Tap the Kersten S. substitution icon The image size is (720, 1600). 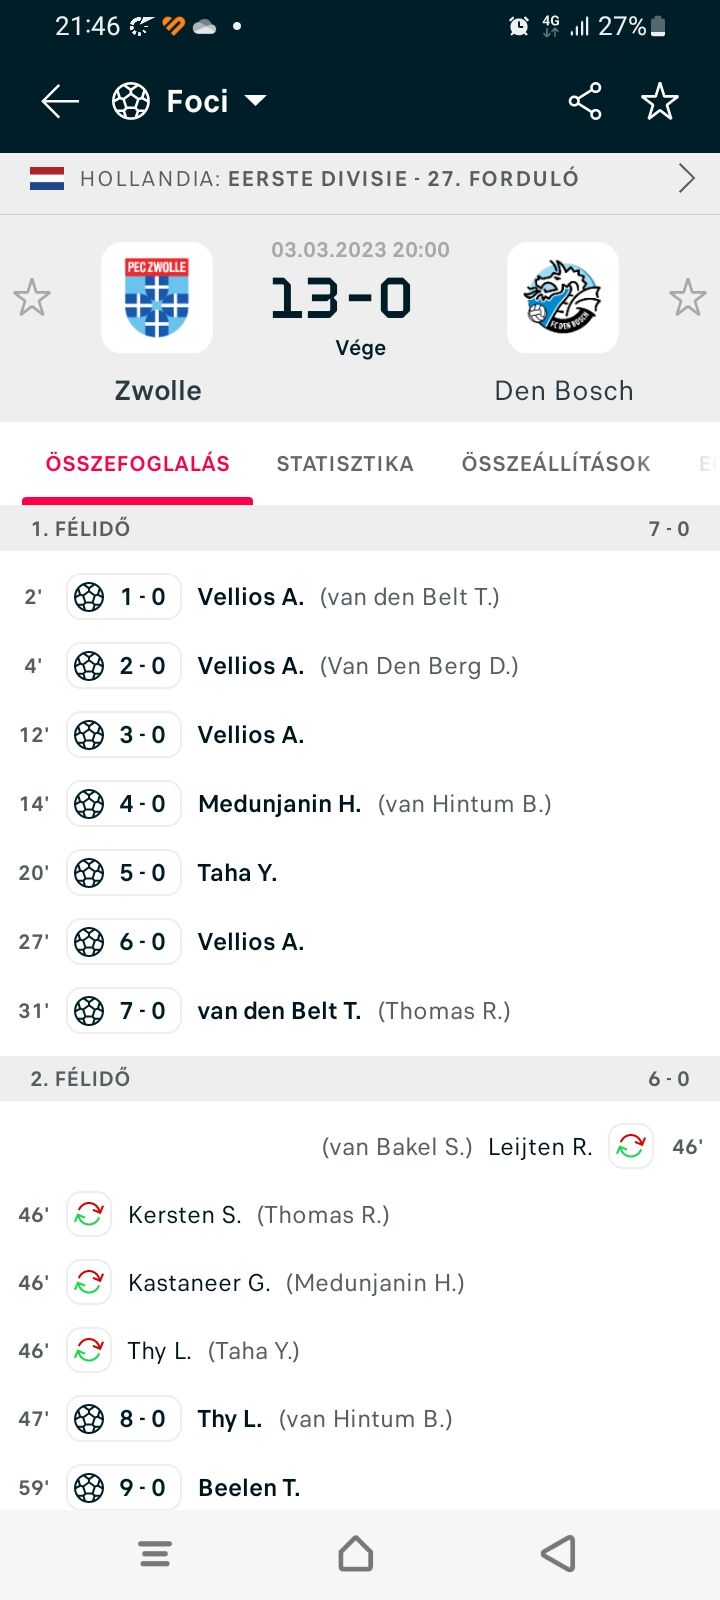(89, 1215)
